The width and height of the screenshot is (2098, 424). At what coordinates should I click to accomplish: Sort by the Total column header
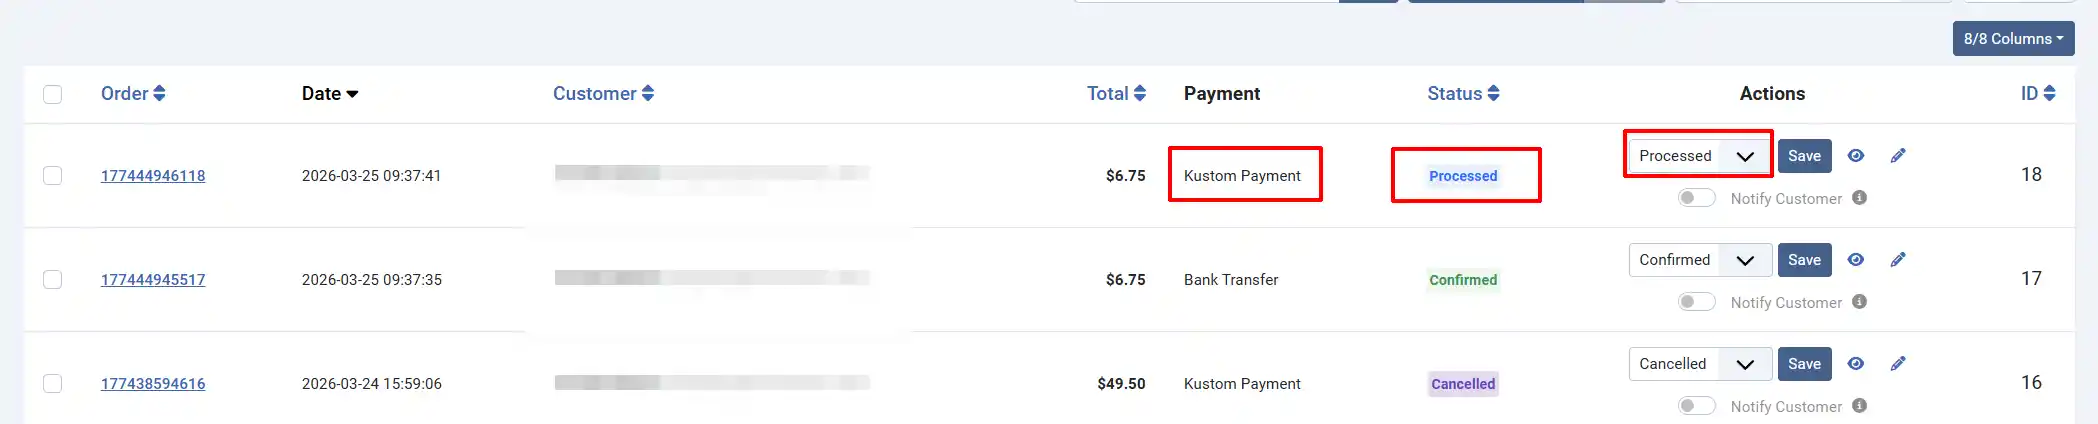1116,93
